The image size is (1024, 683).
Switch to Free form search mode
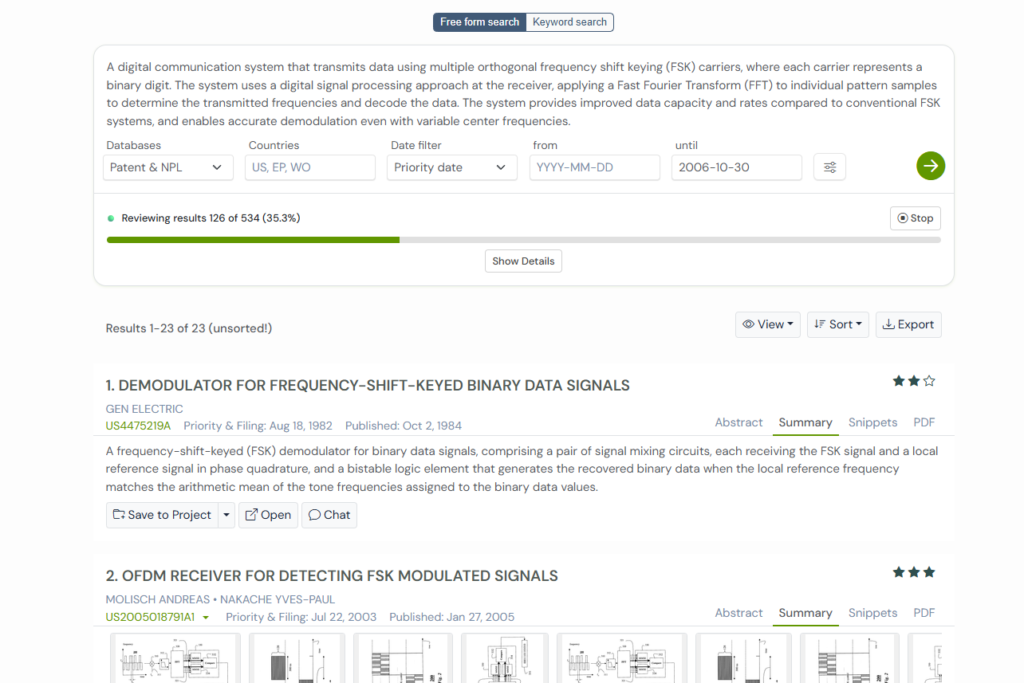coord(479,22)
